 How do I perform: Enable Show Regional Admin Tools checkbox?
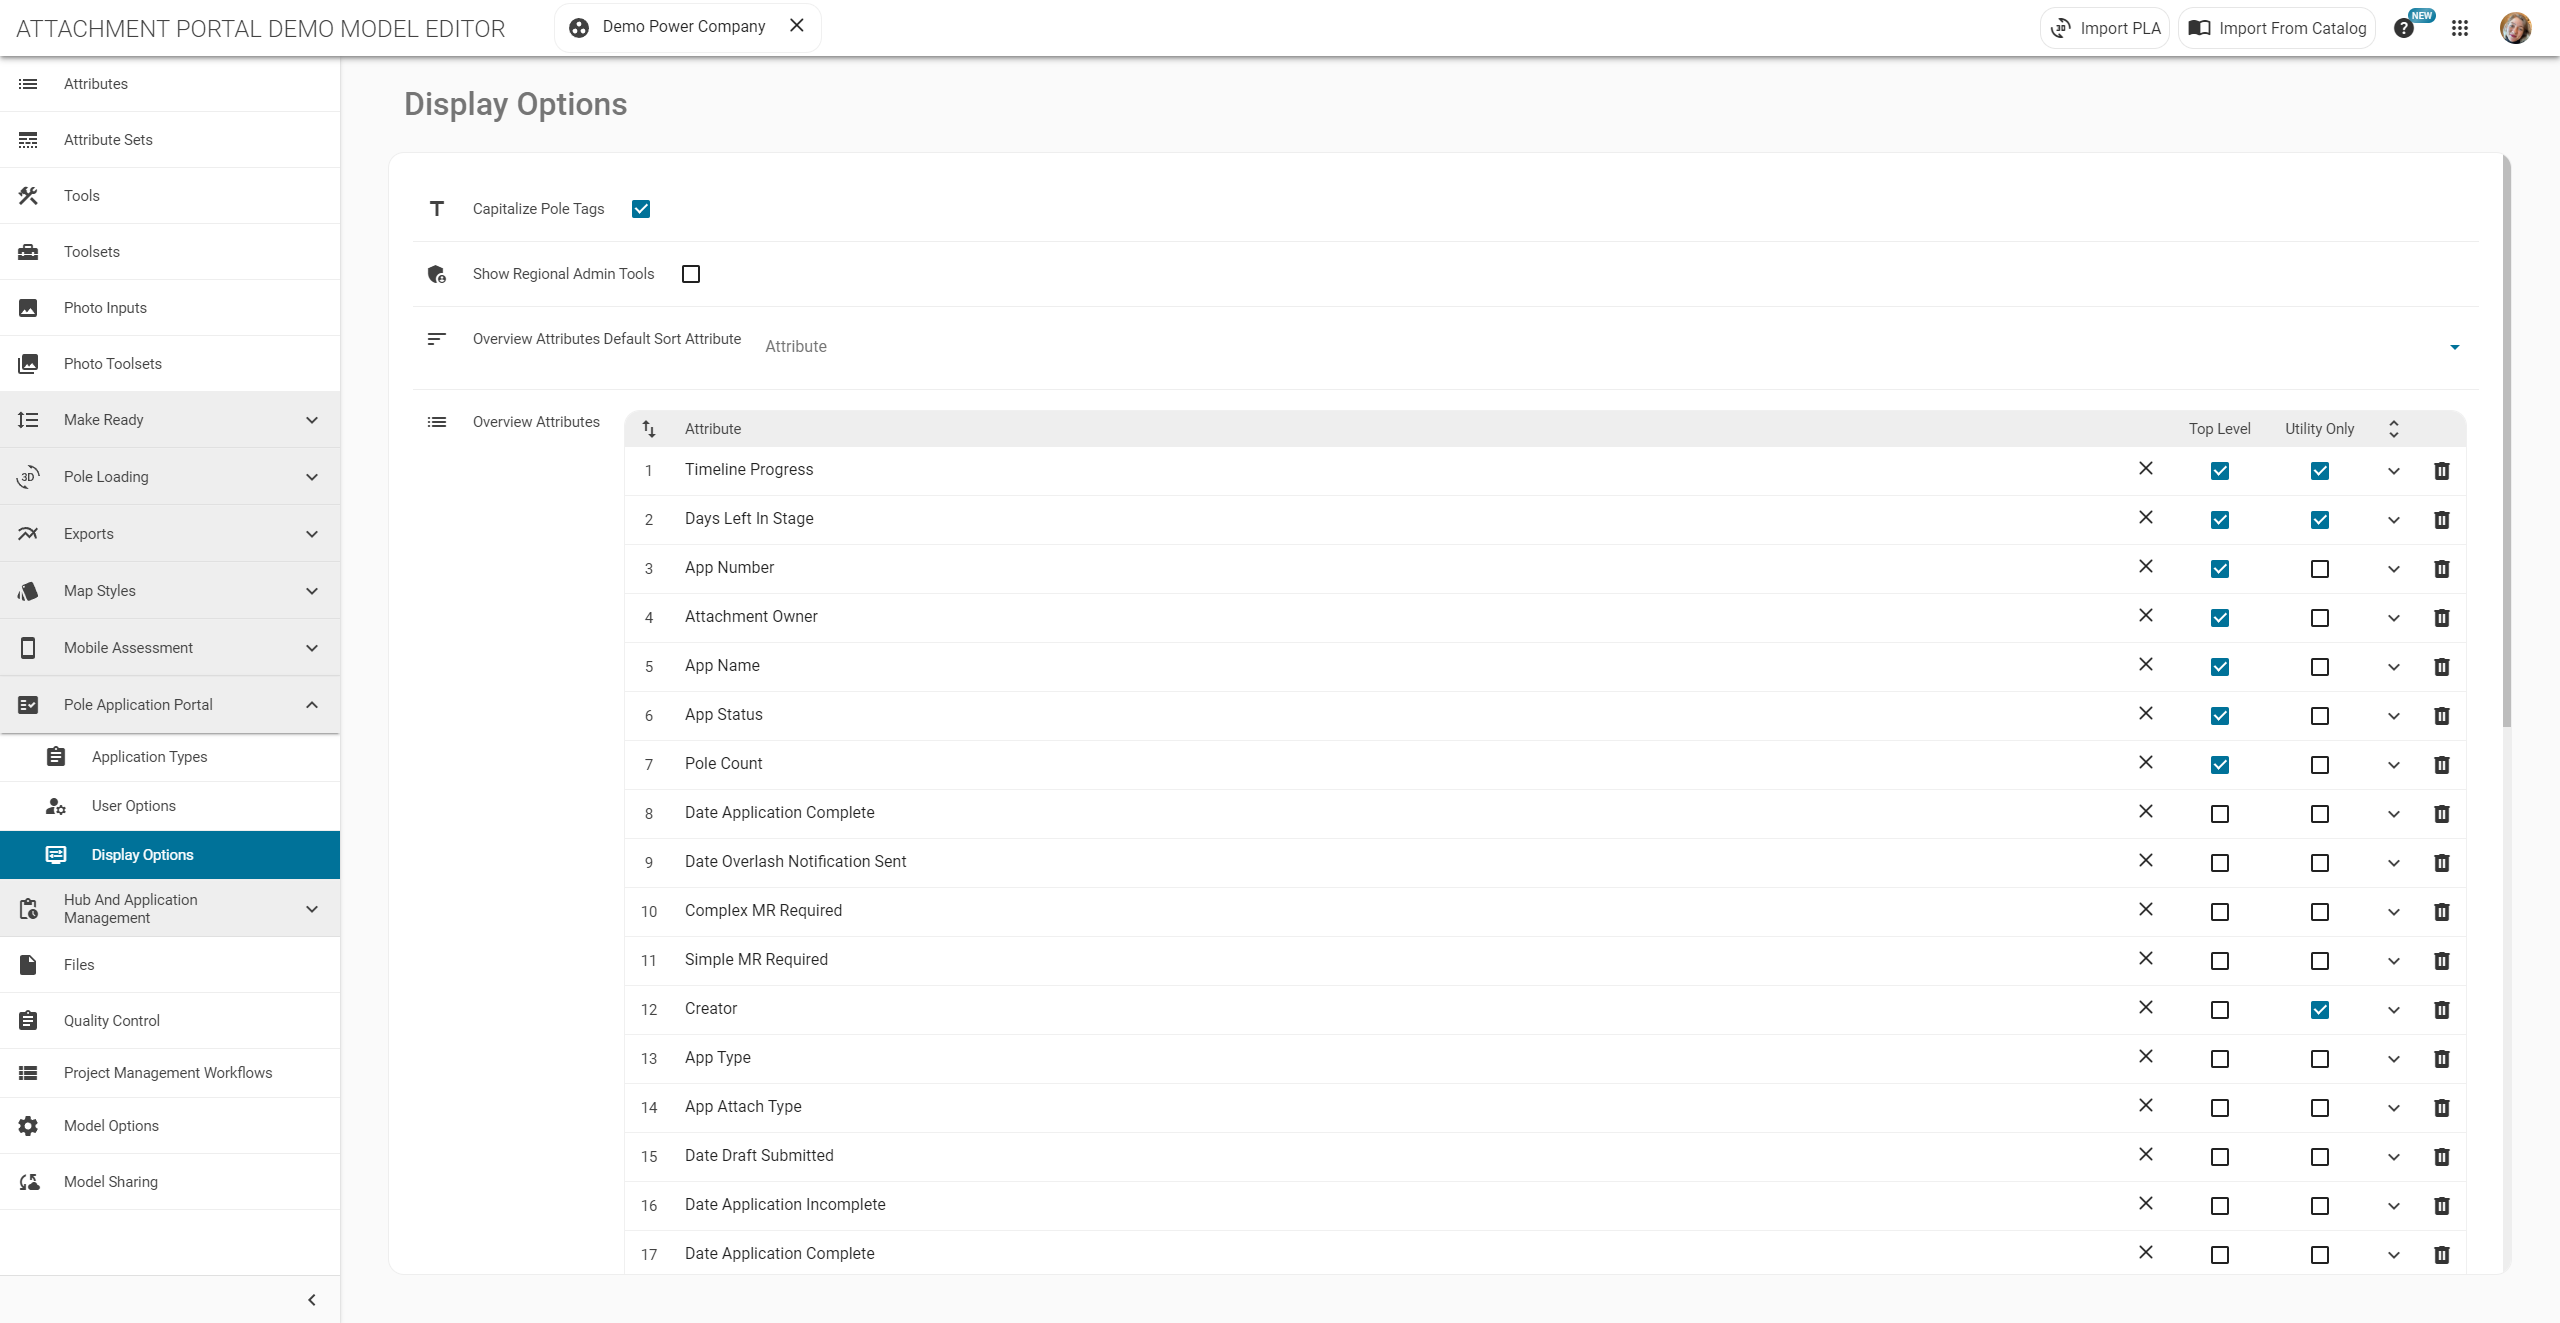691,274
